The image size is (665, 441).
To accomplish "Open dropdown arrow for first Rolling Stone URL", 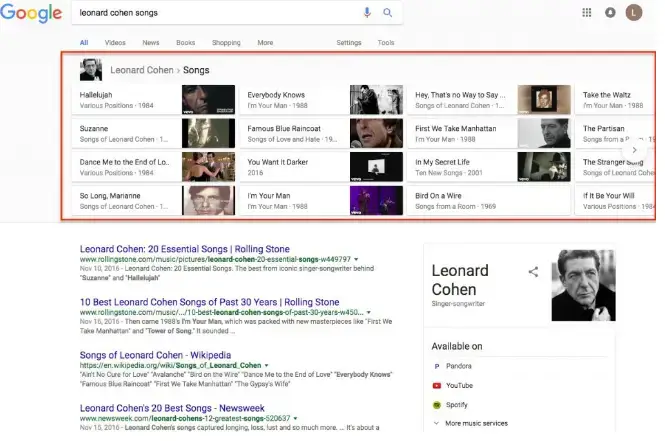I will click(x=356, y=259).
